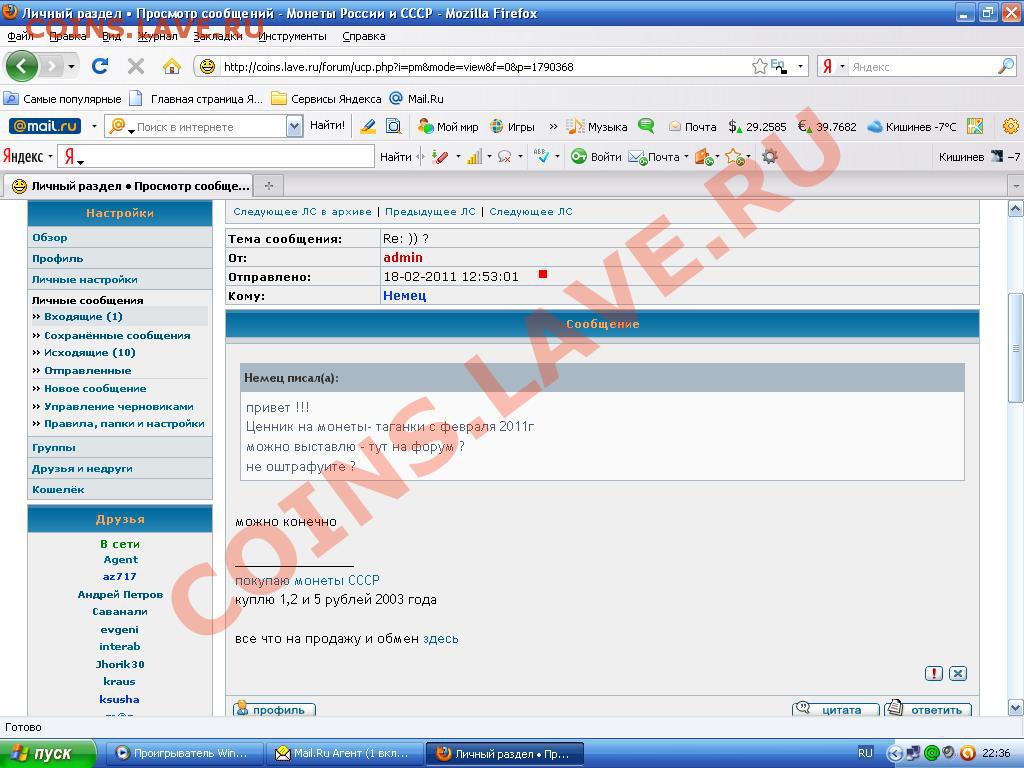Open Игры on the Mail.ru toolbar
Viewport: 1024px width, 768px height.
click(x=513, y=127)
